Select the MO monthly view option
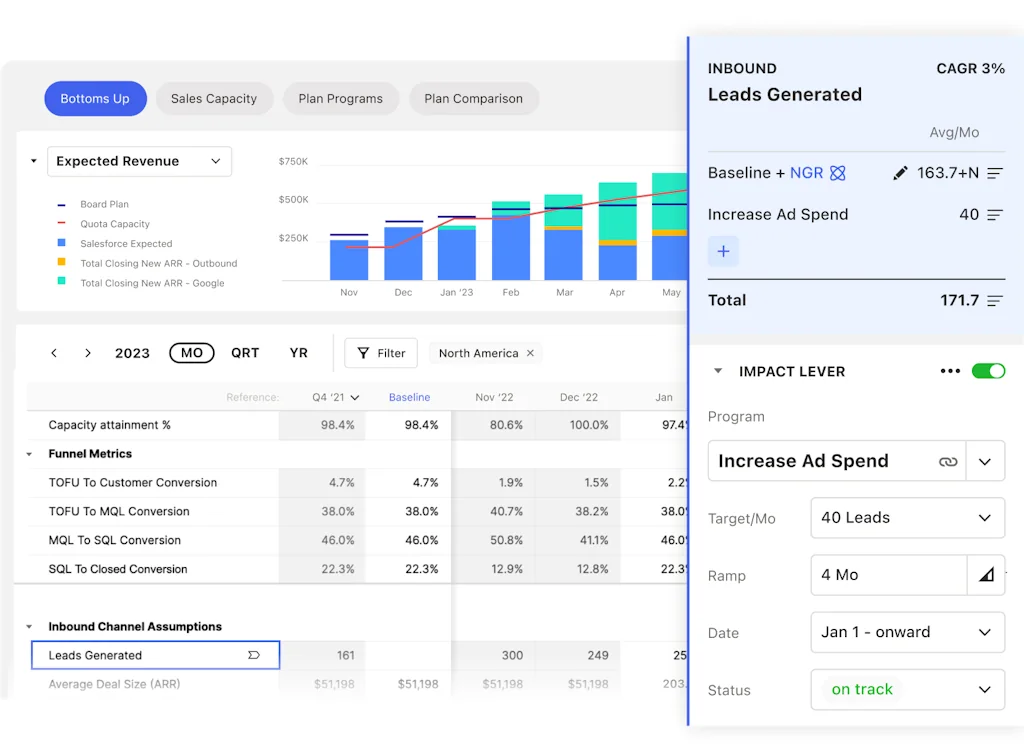The image size is (1024, 755). pyautogui.click(x=192, y=353)
